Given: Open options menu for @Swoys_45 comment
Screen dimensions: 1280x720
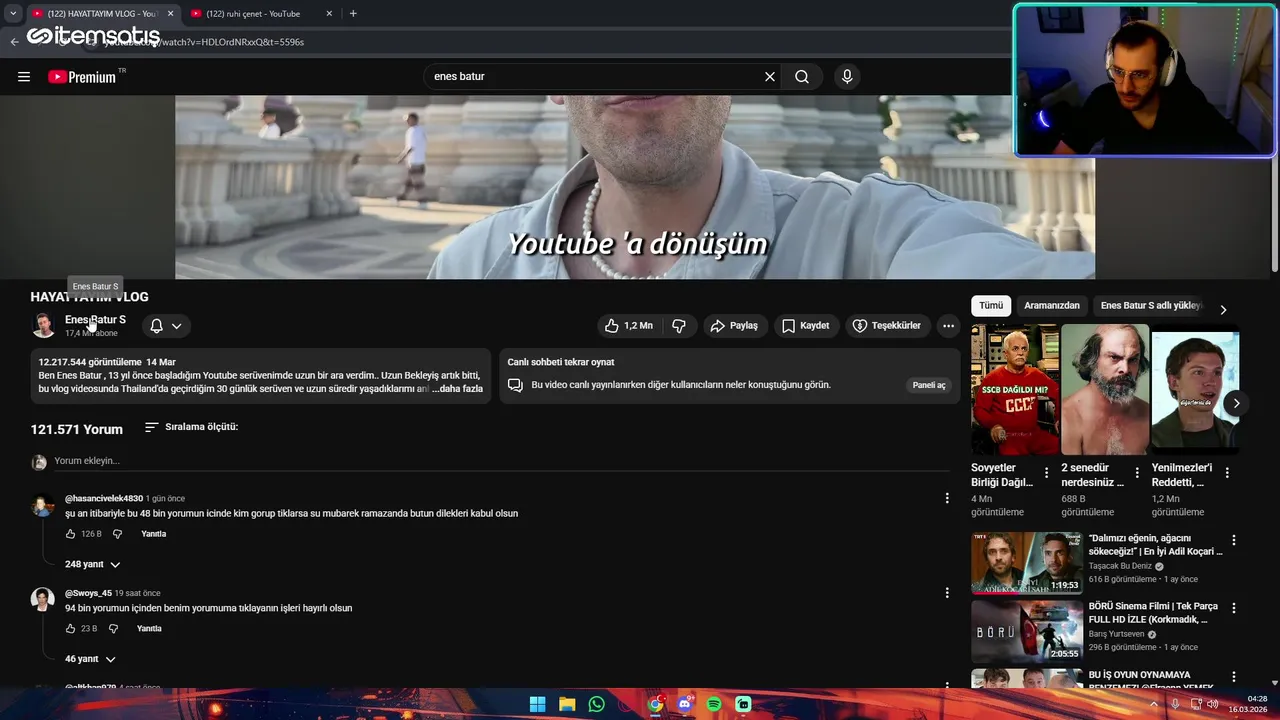Looking at the screenshot, I should point(947,593).
